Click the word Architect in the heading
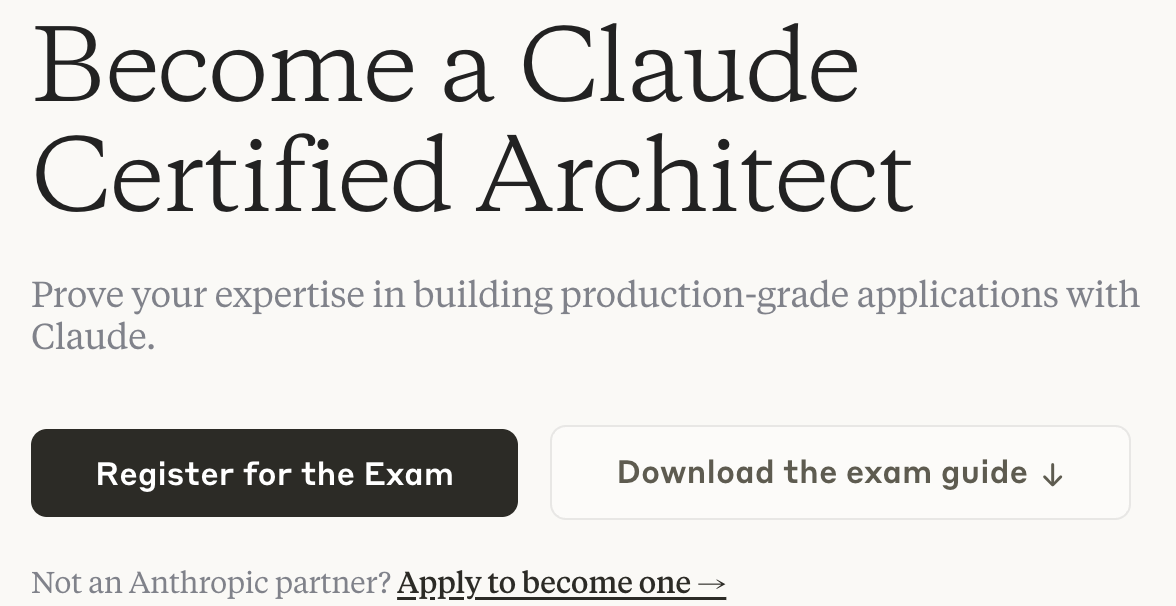This screenshot has height=606, width=1176. click(x=695, y=177)
